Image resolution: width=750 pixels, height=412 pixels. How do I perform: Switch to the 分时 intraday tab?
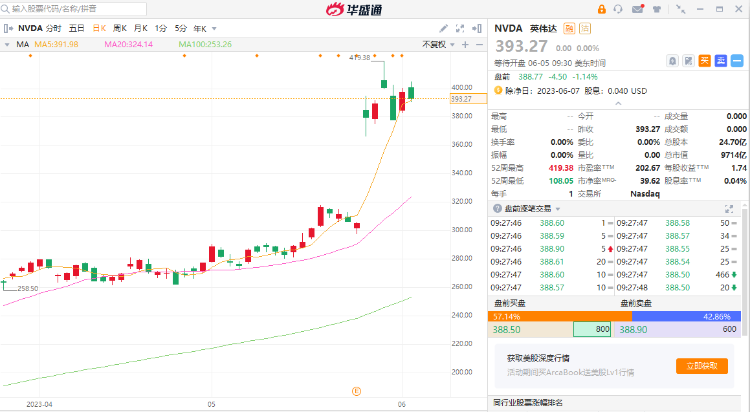pos(54,29)
